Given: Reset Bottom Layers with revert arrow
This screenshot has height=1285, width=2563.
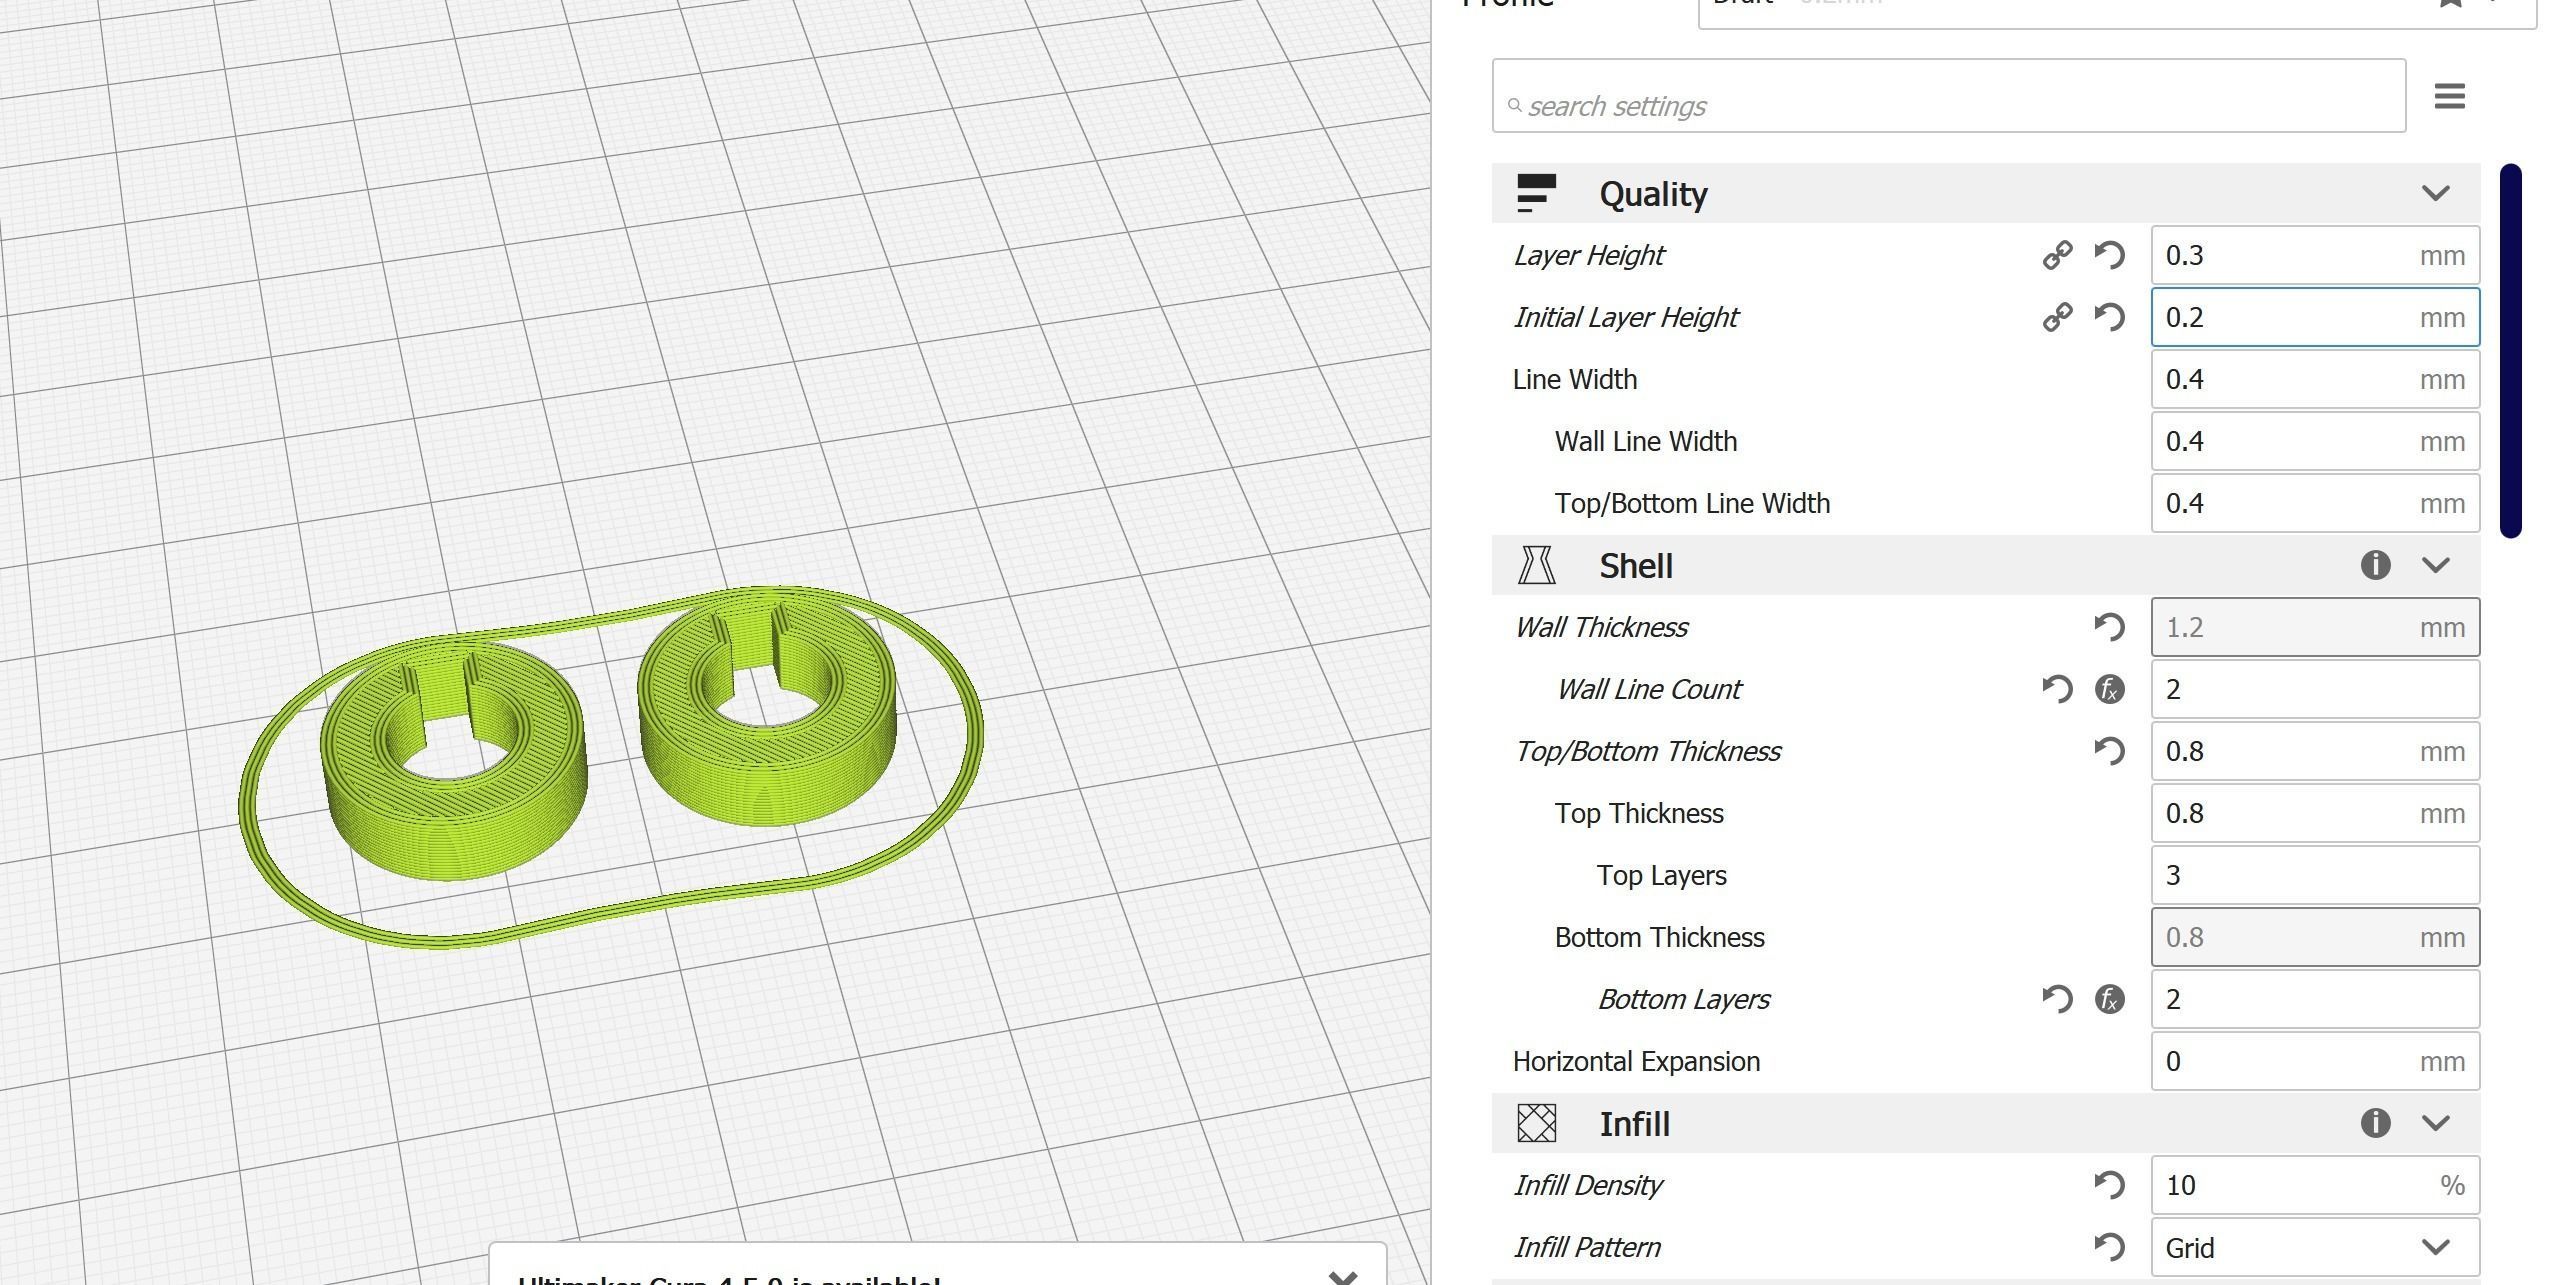Looking at the screenshot, I should (x=2057, y=999).
